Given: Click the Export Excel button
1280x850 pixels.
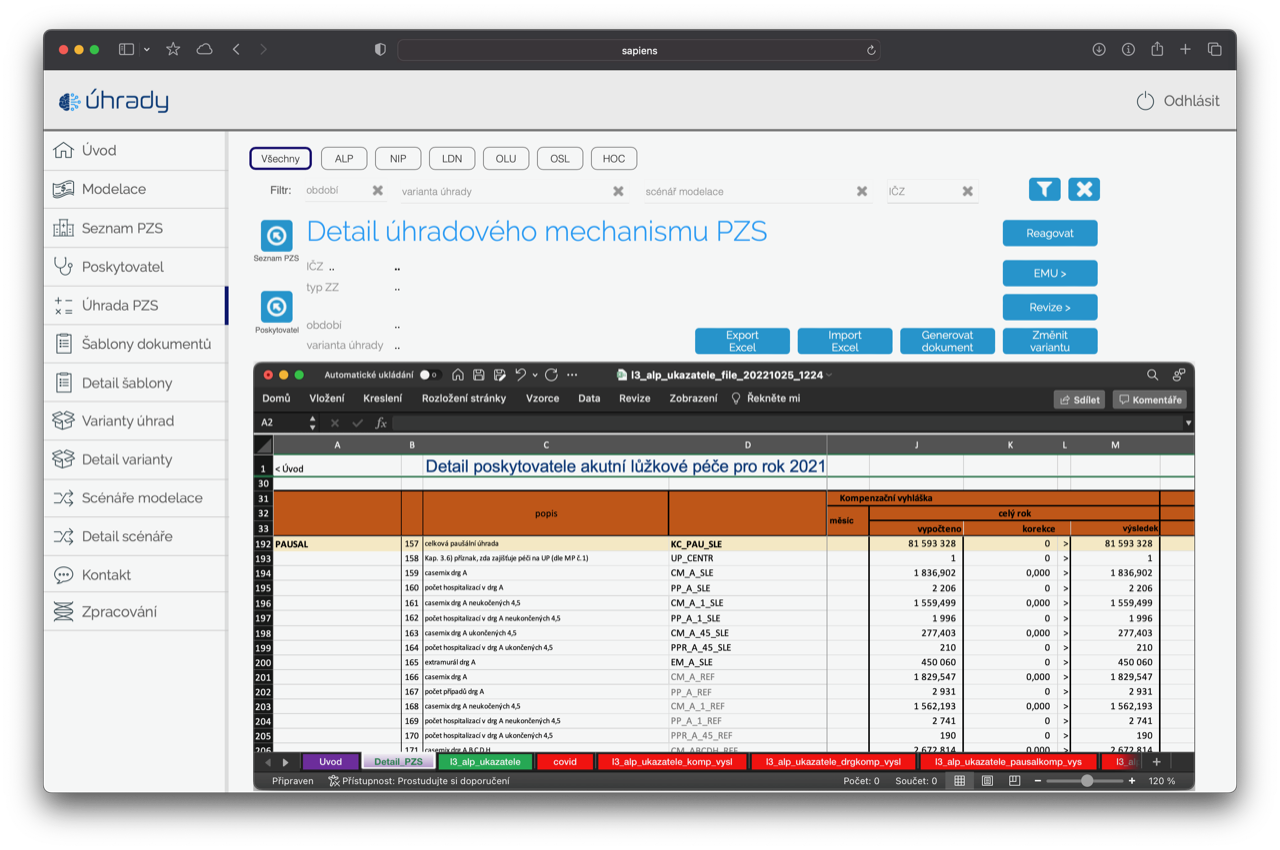Looking at the screenshot, I should tap(742, 341).
